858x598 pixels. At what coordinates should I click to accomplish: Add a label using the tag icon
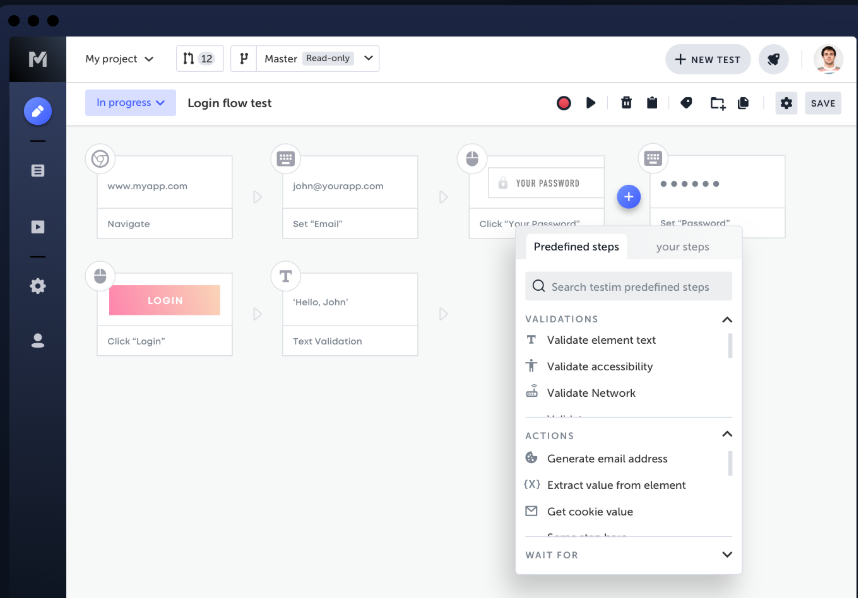click(686, 102)
